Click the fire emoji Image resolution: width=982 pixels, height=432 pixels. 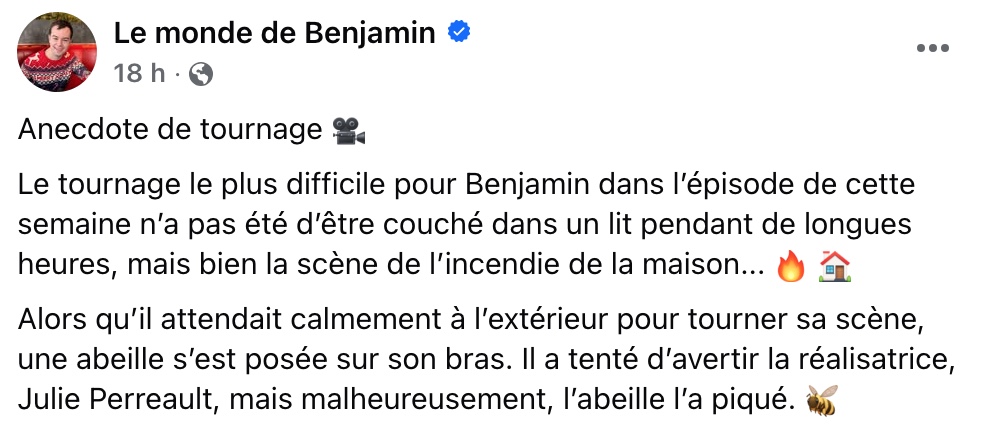tap(790, 264)
